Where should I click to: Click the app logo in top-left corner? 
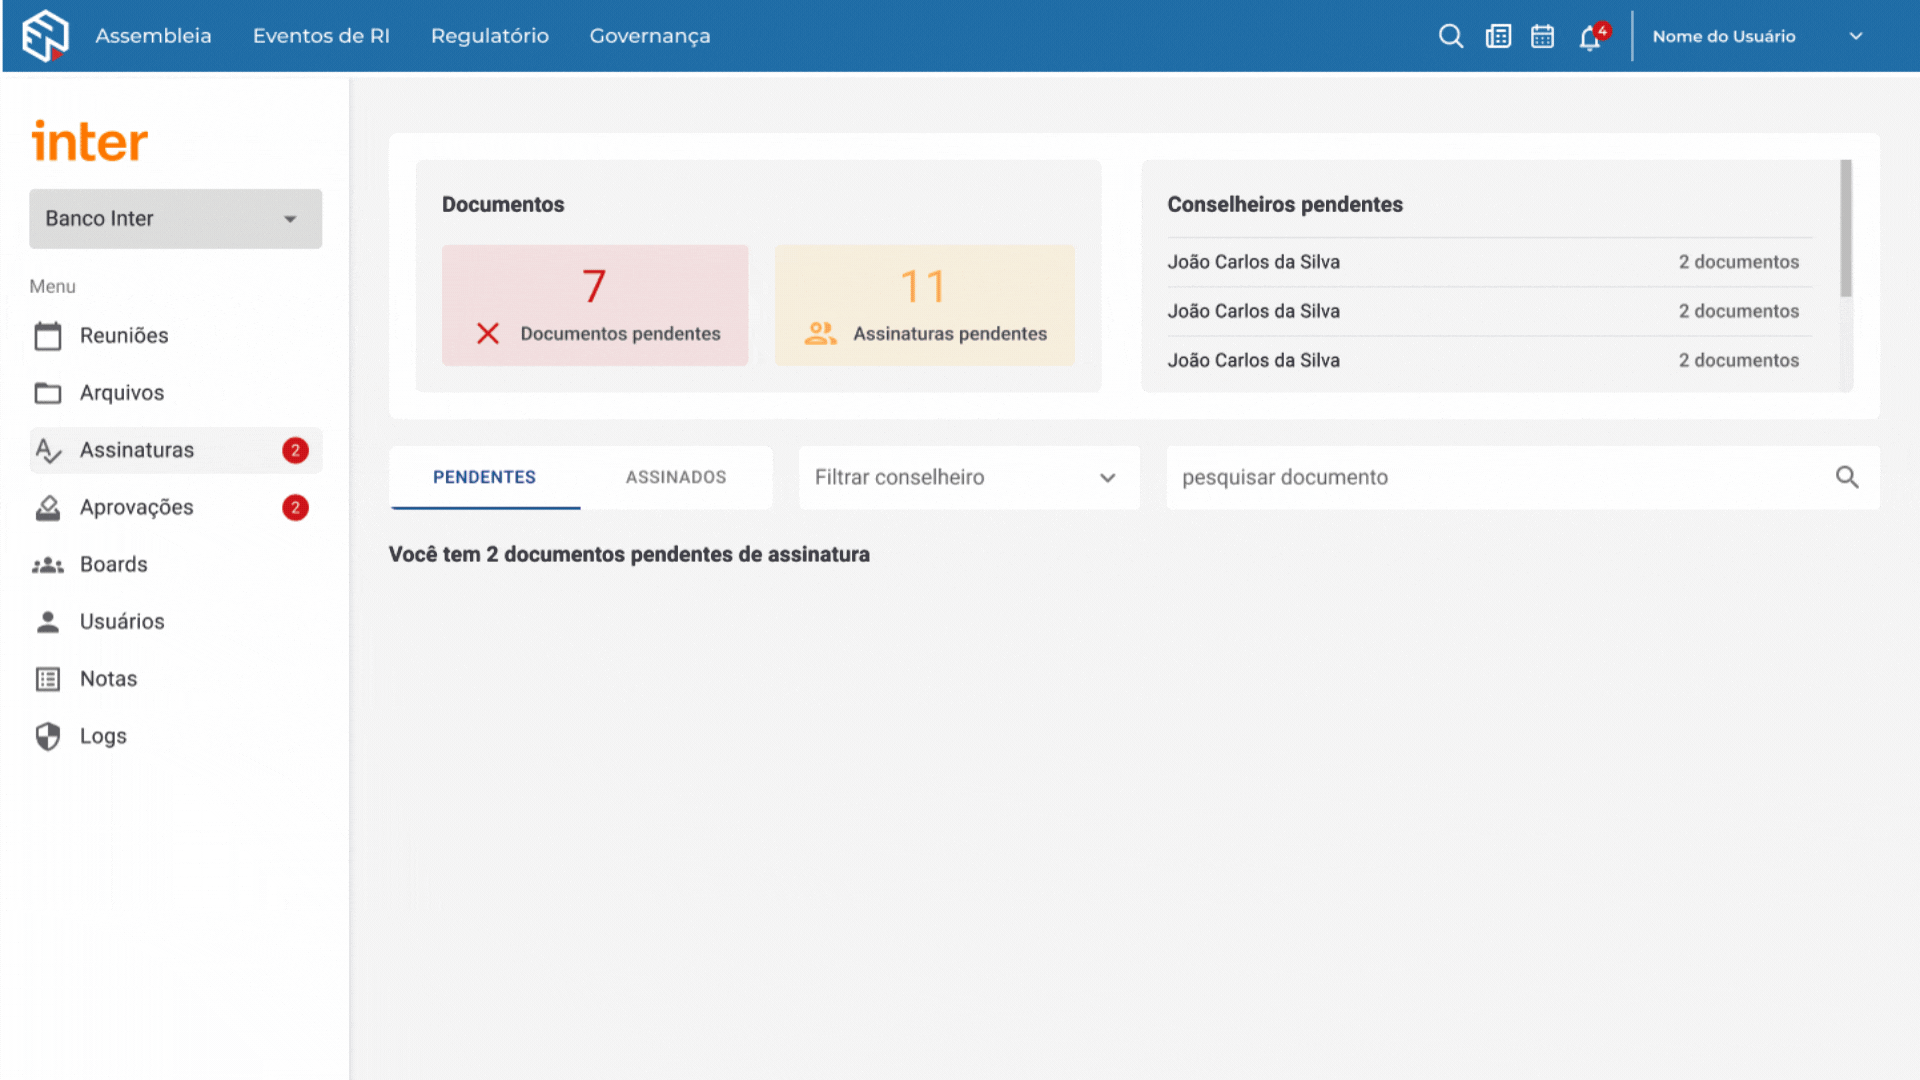(x=46, y=35)
